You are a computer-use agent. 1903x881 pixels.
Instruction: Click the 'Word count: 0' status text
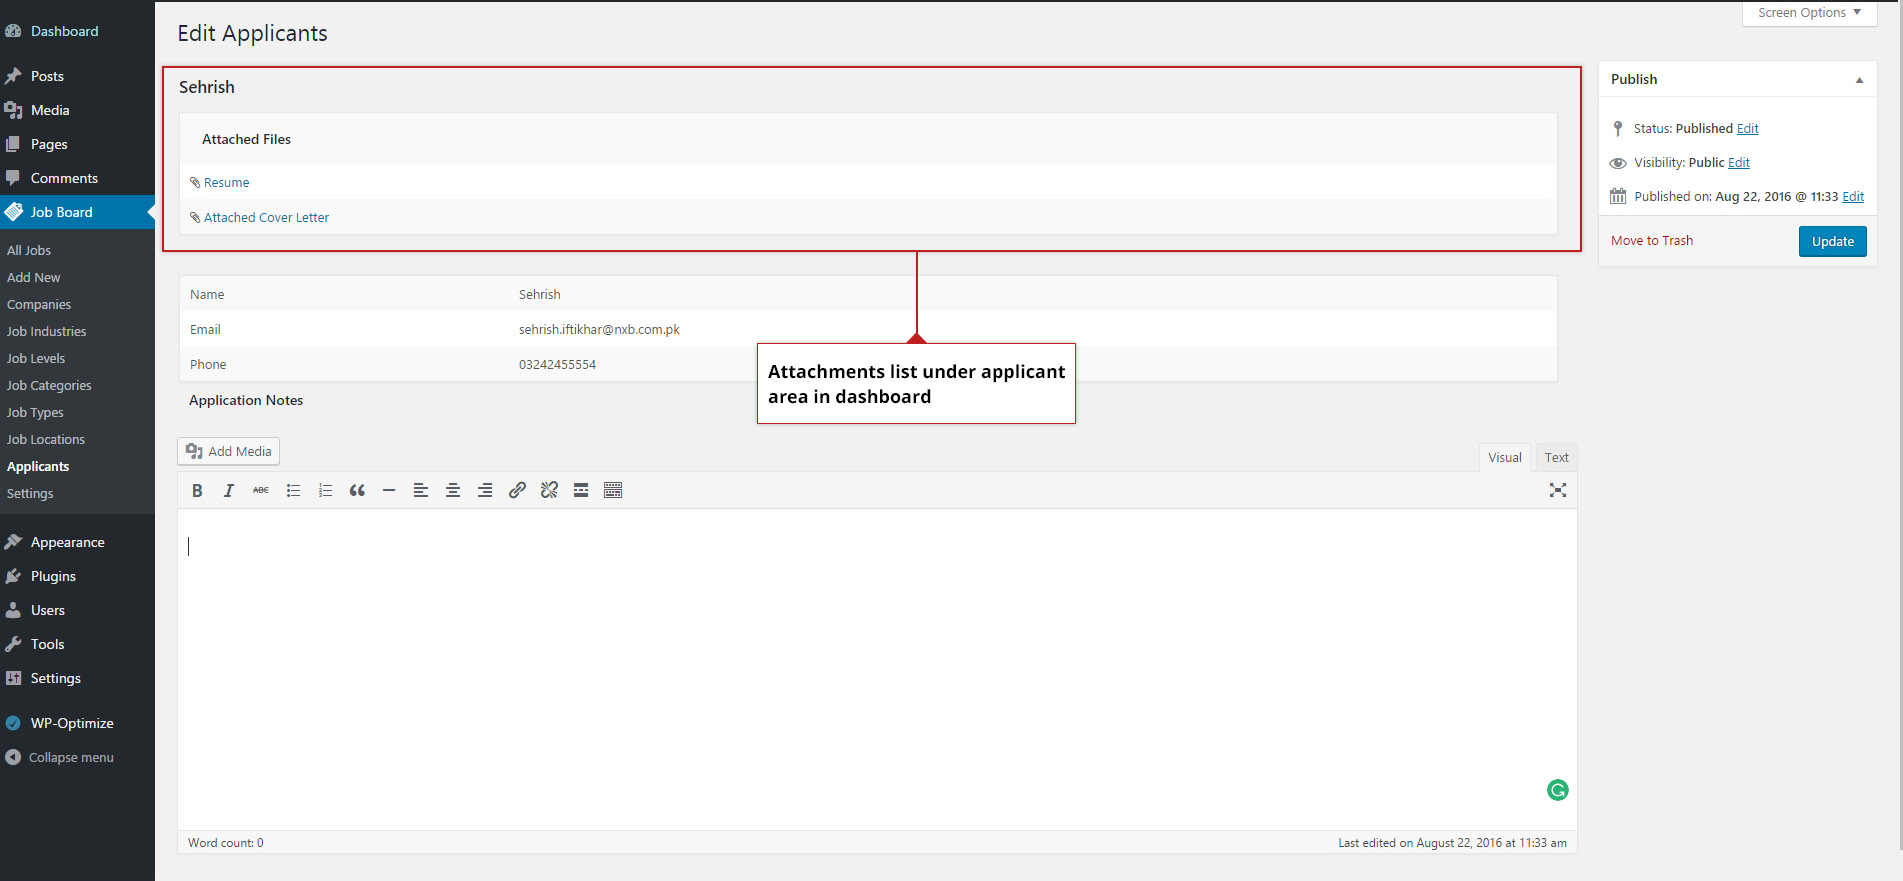226,843
